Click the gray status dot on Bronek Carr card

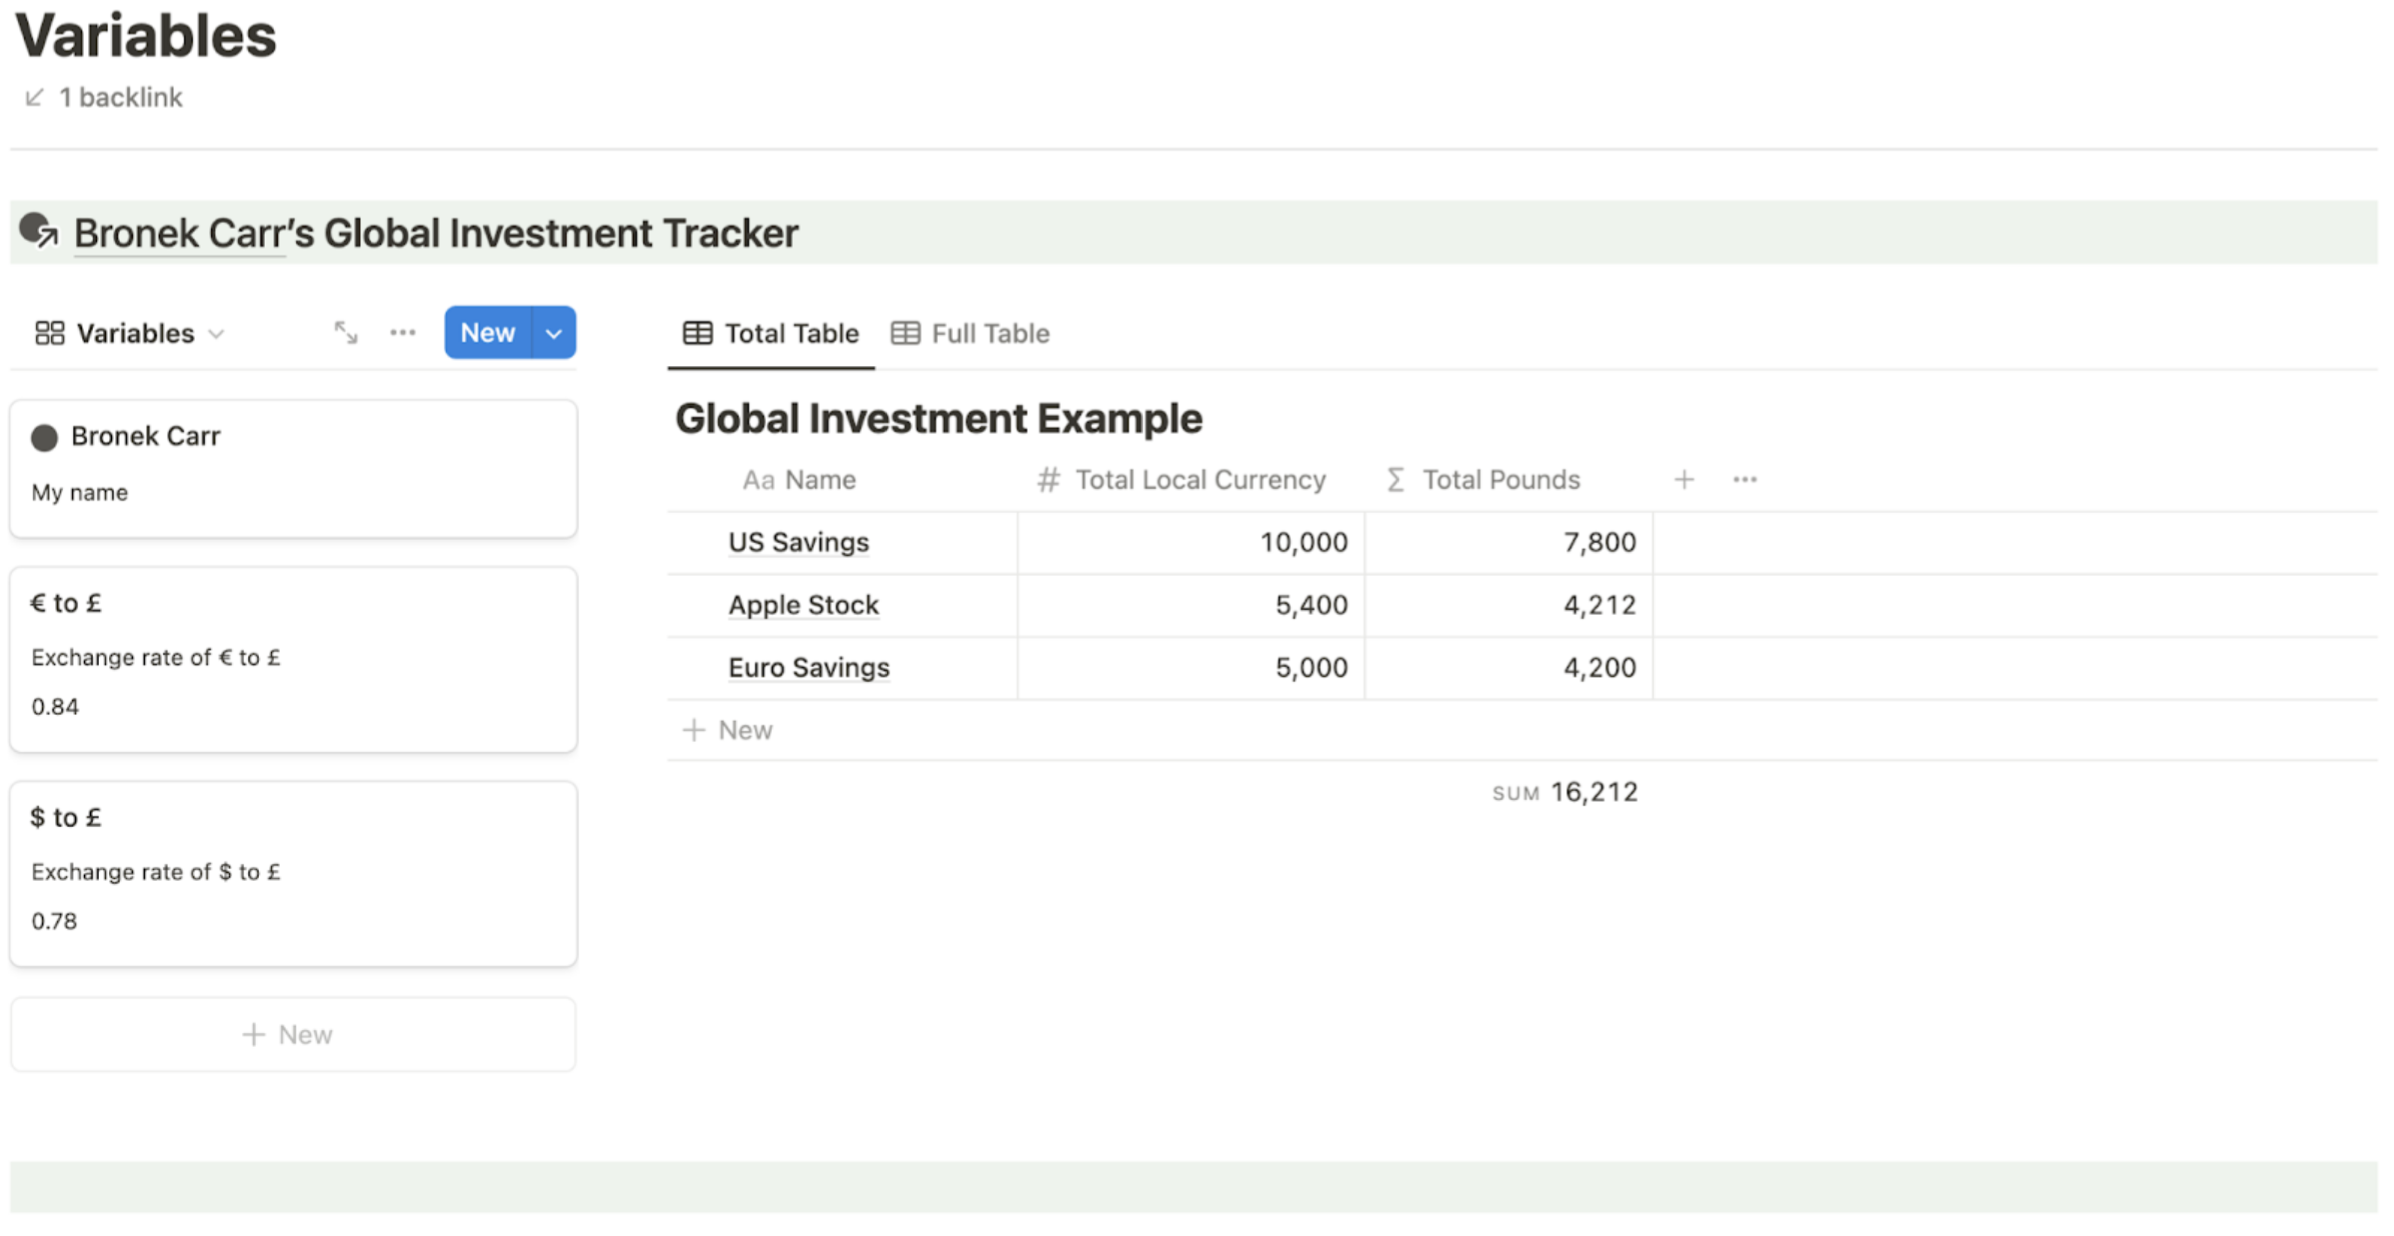(x=44, y=436)
